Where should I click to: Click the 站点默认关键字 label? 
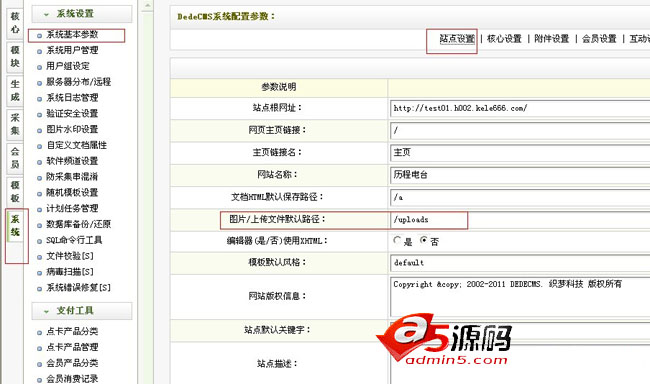click(x=277, y=330)
